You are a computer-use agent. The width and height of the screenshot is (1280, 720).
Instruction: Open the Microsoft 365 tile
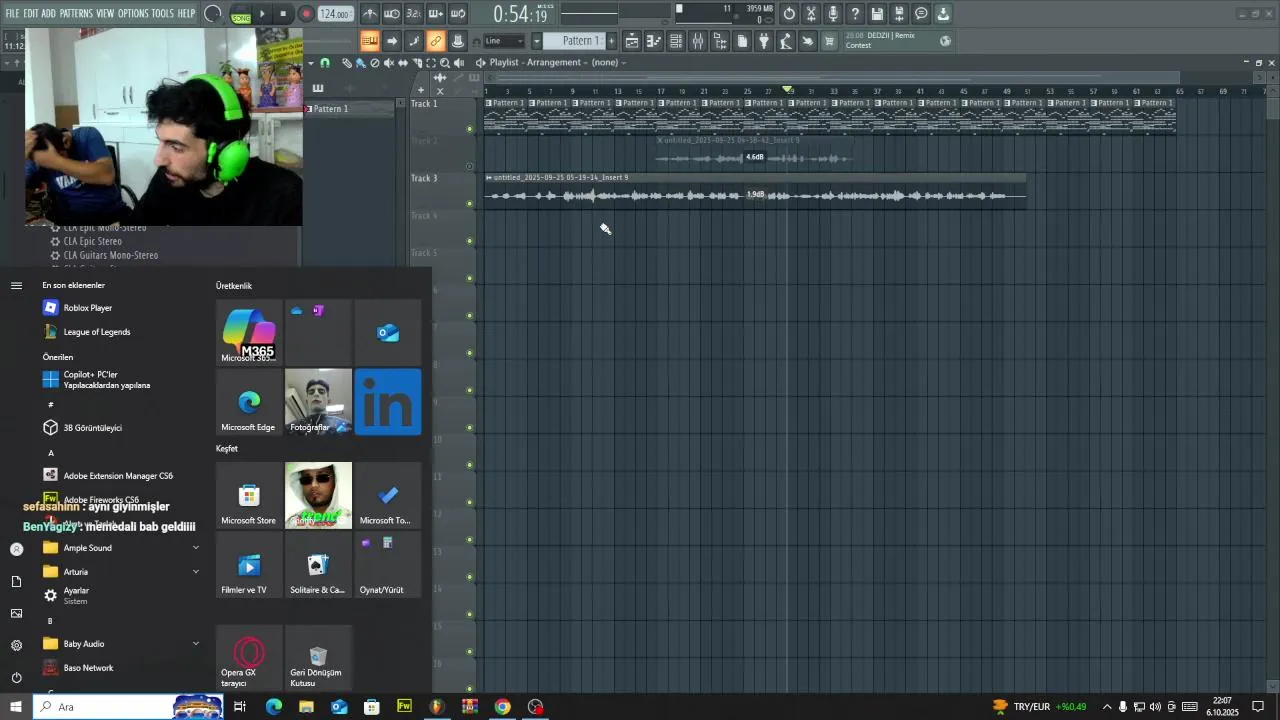pos(249,332)
